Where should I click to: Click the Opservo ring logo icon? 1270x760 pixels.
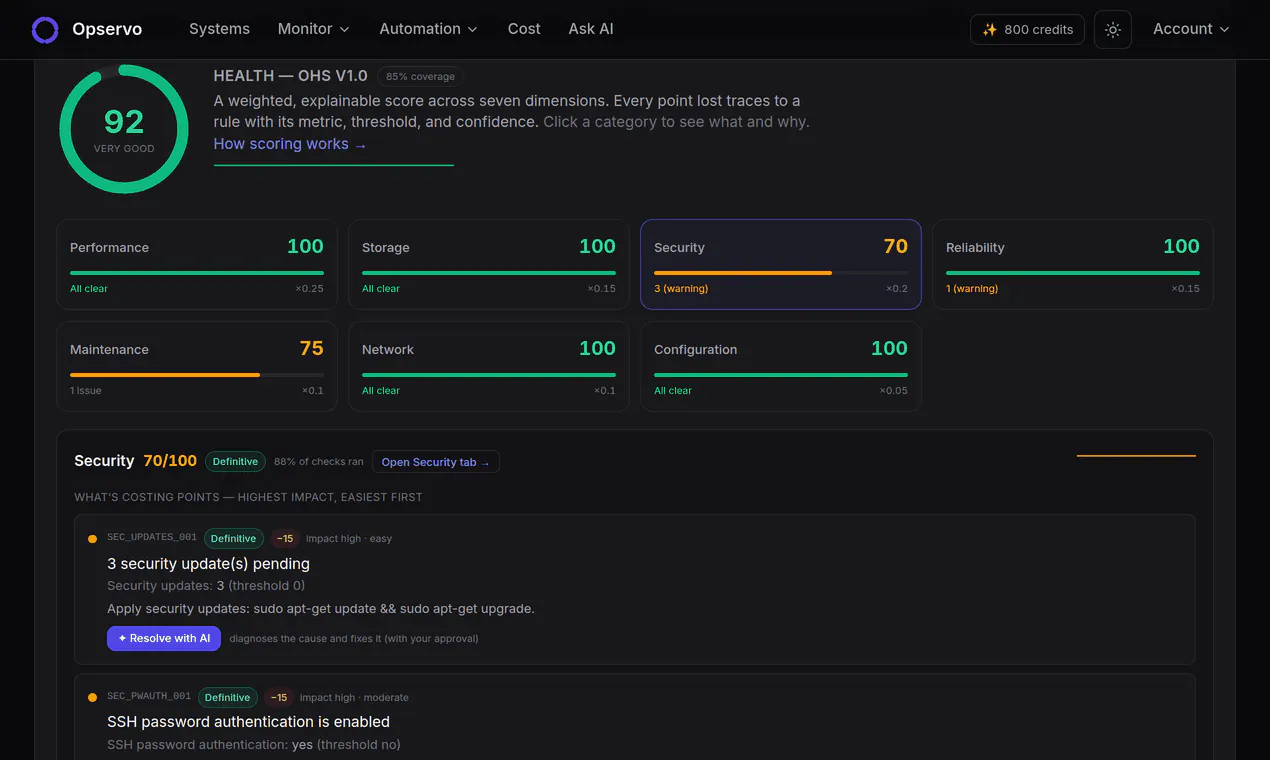[45, 30]
